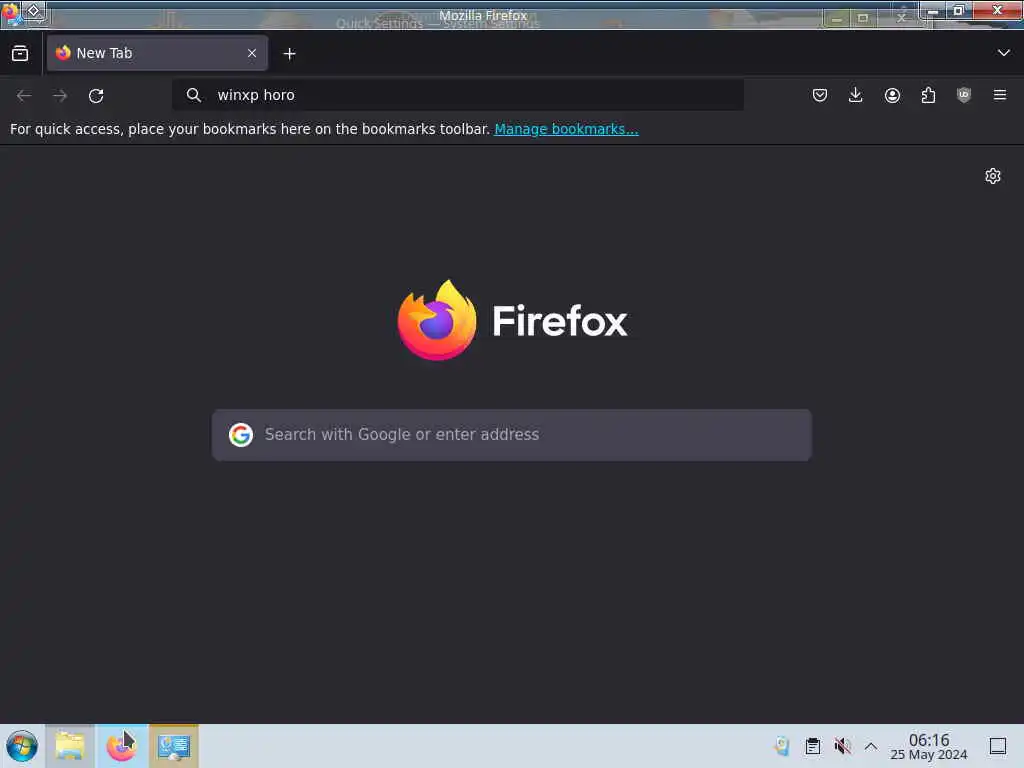The width and height of the screenshot is (1024, 768).
Task: Open the Start menu orb
Action: pos(22,746)
